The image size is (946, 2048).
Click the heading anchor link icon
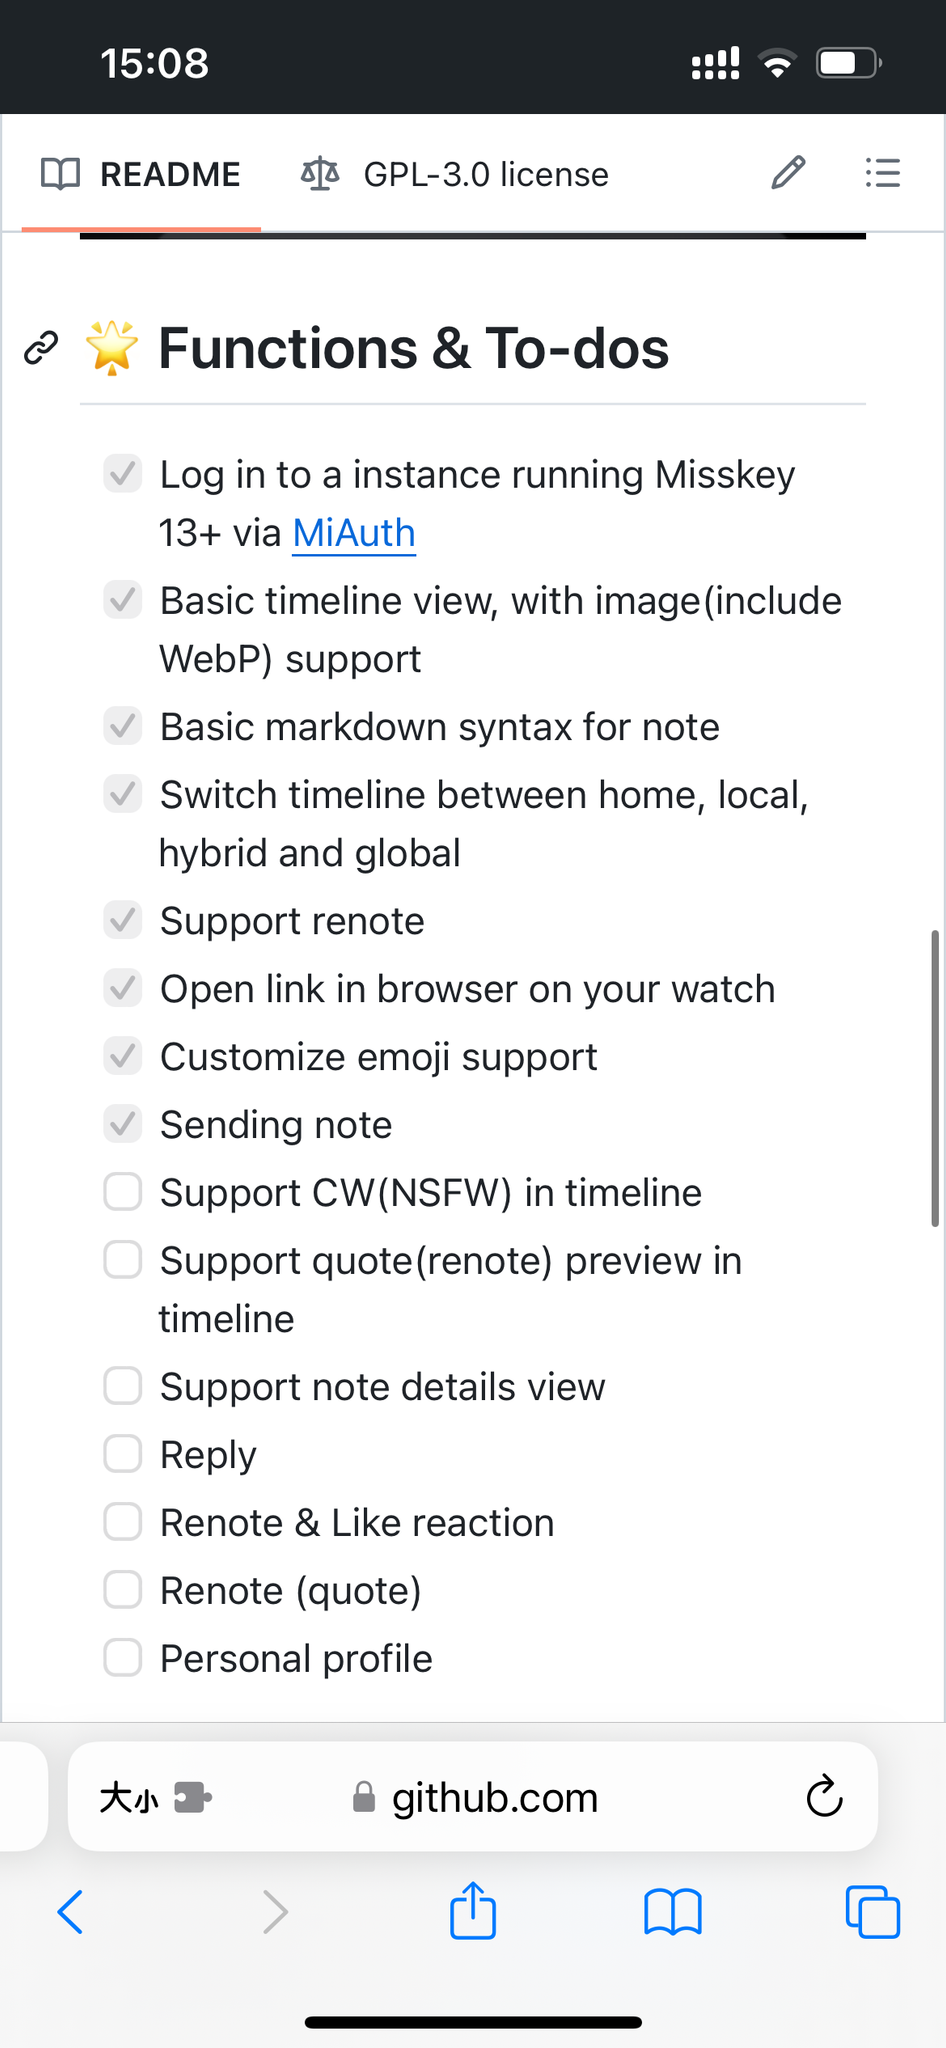point(41,348)
